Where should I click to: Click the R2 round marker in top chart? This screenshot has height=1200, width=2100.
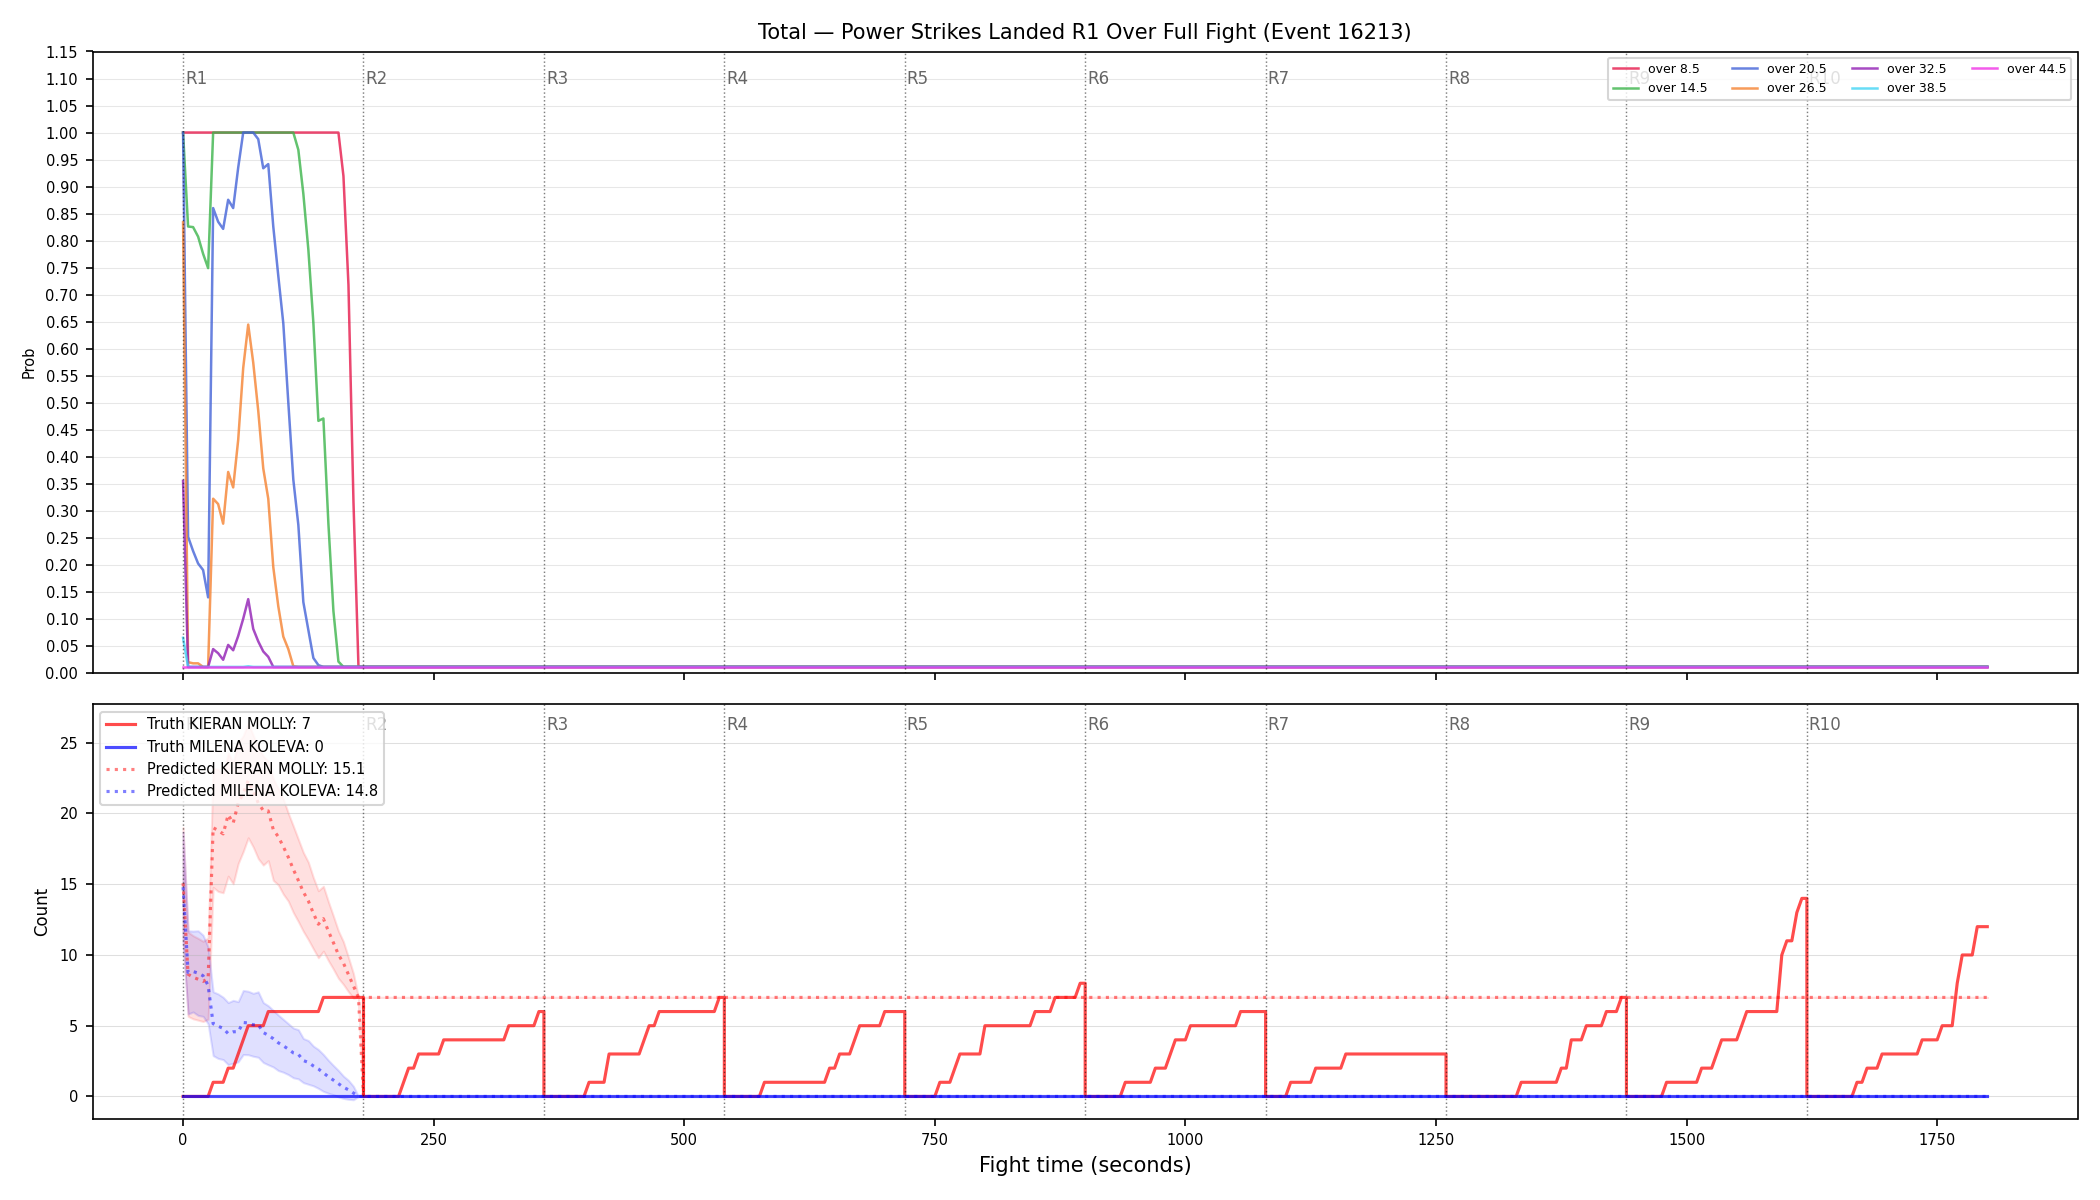click(376, 78)
